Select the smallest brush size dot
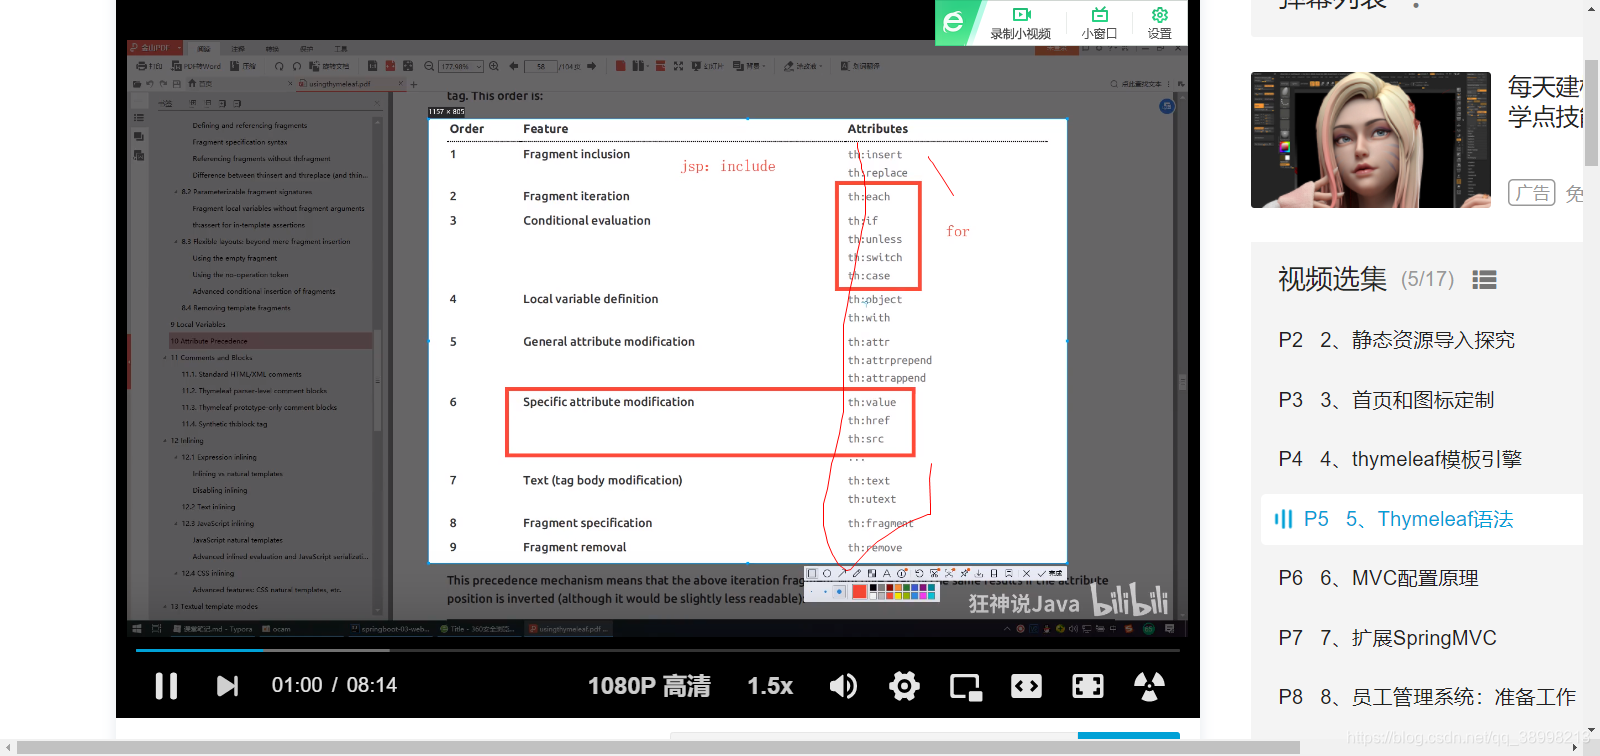 (x=813, y=592)
